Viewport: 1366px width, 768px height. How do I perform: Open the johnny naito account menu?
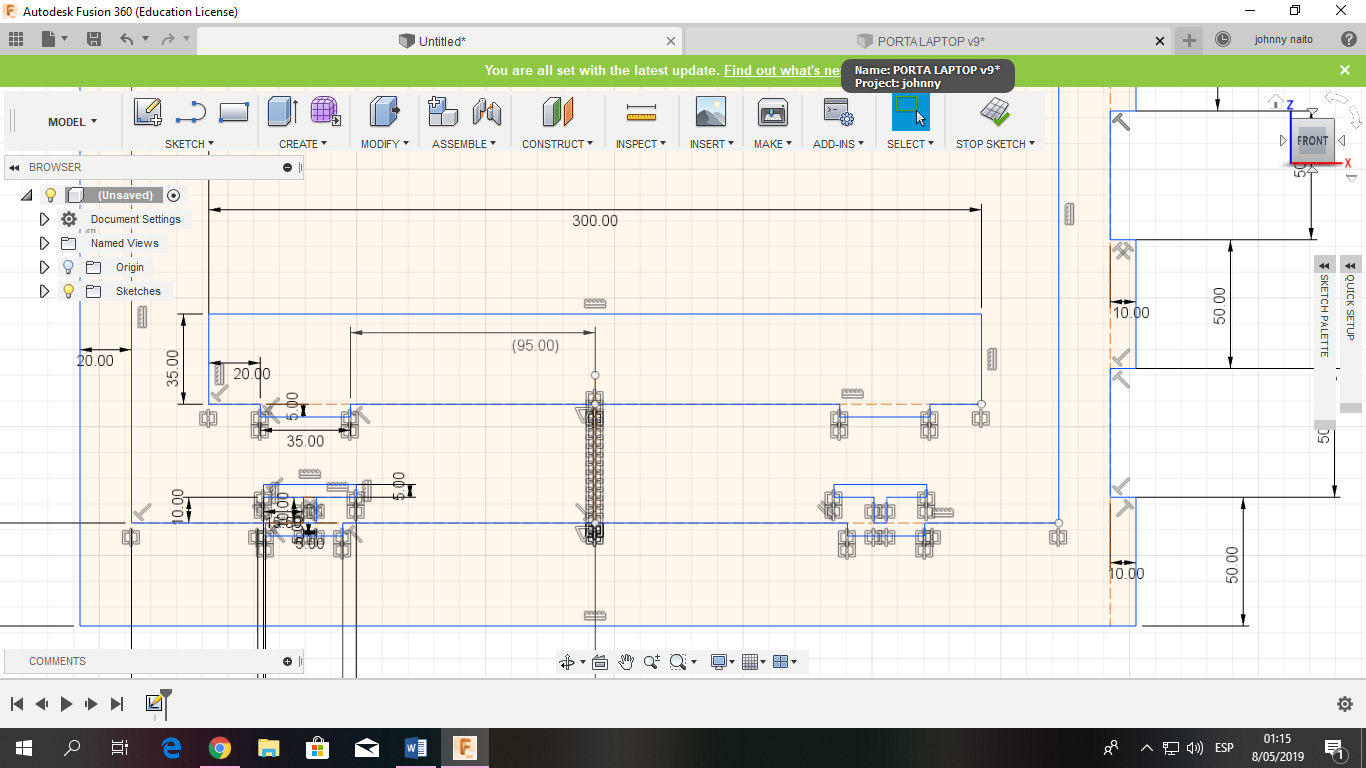(x=1284, y=40)
